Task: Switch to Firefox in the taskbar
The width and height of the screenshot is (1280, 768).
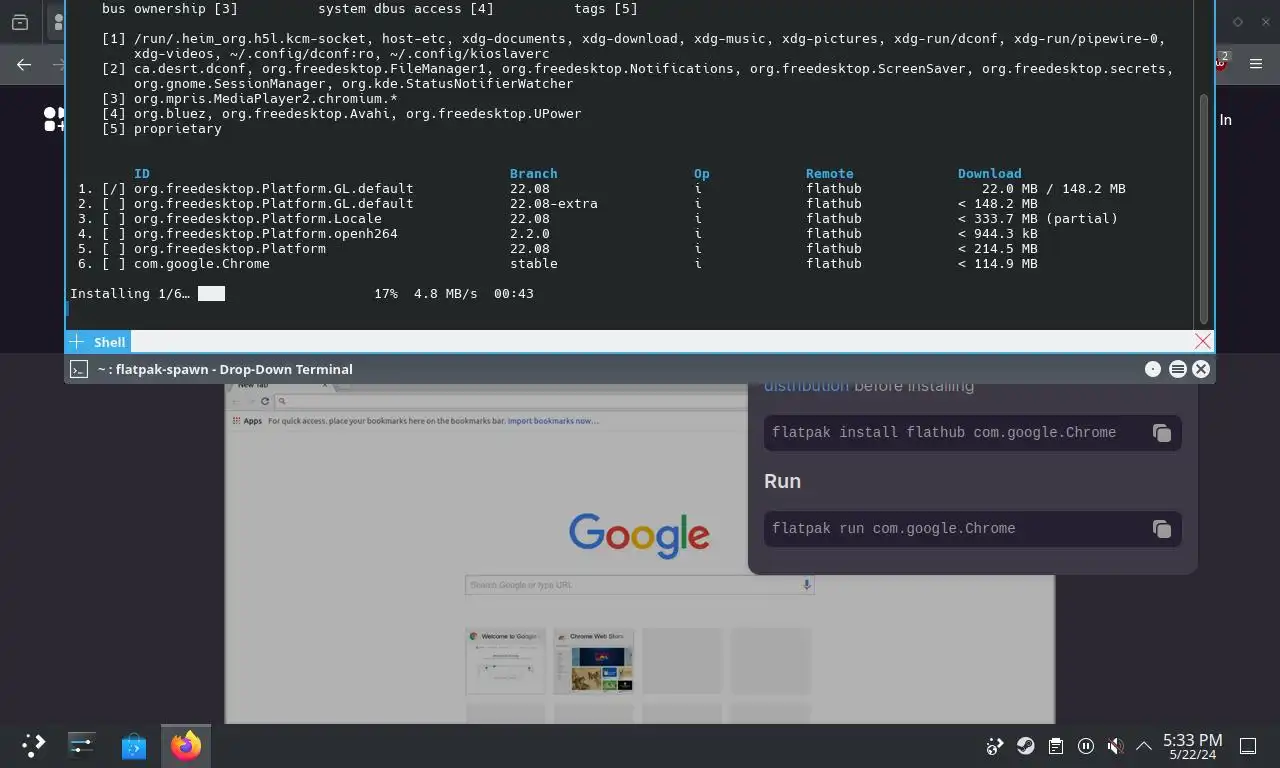Action: [185, 745]
